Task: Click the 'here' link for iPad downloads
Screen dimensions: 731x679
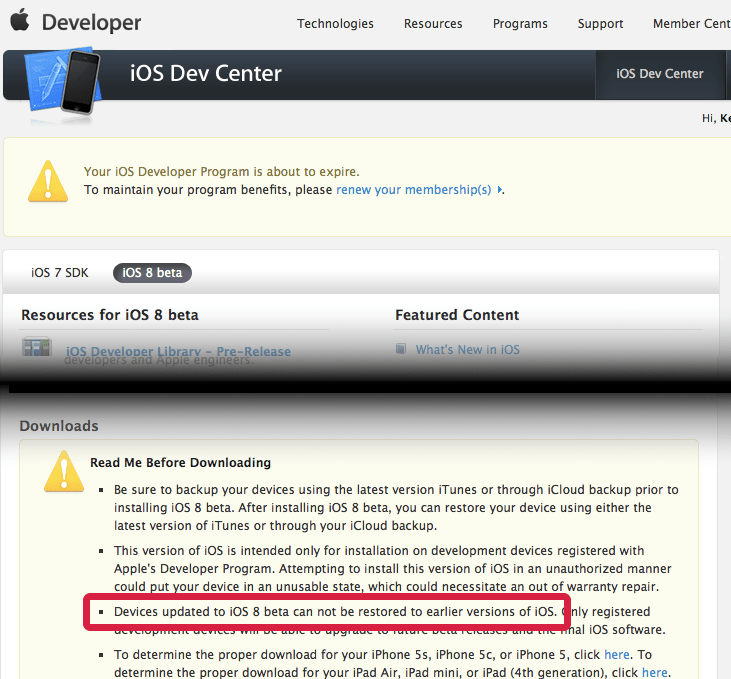Action: 655,672
